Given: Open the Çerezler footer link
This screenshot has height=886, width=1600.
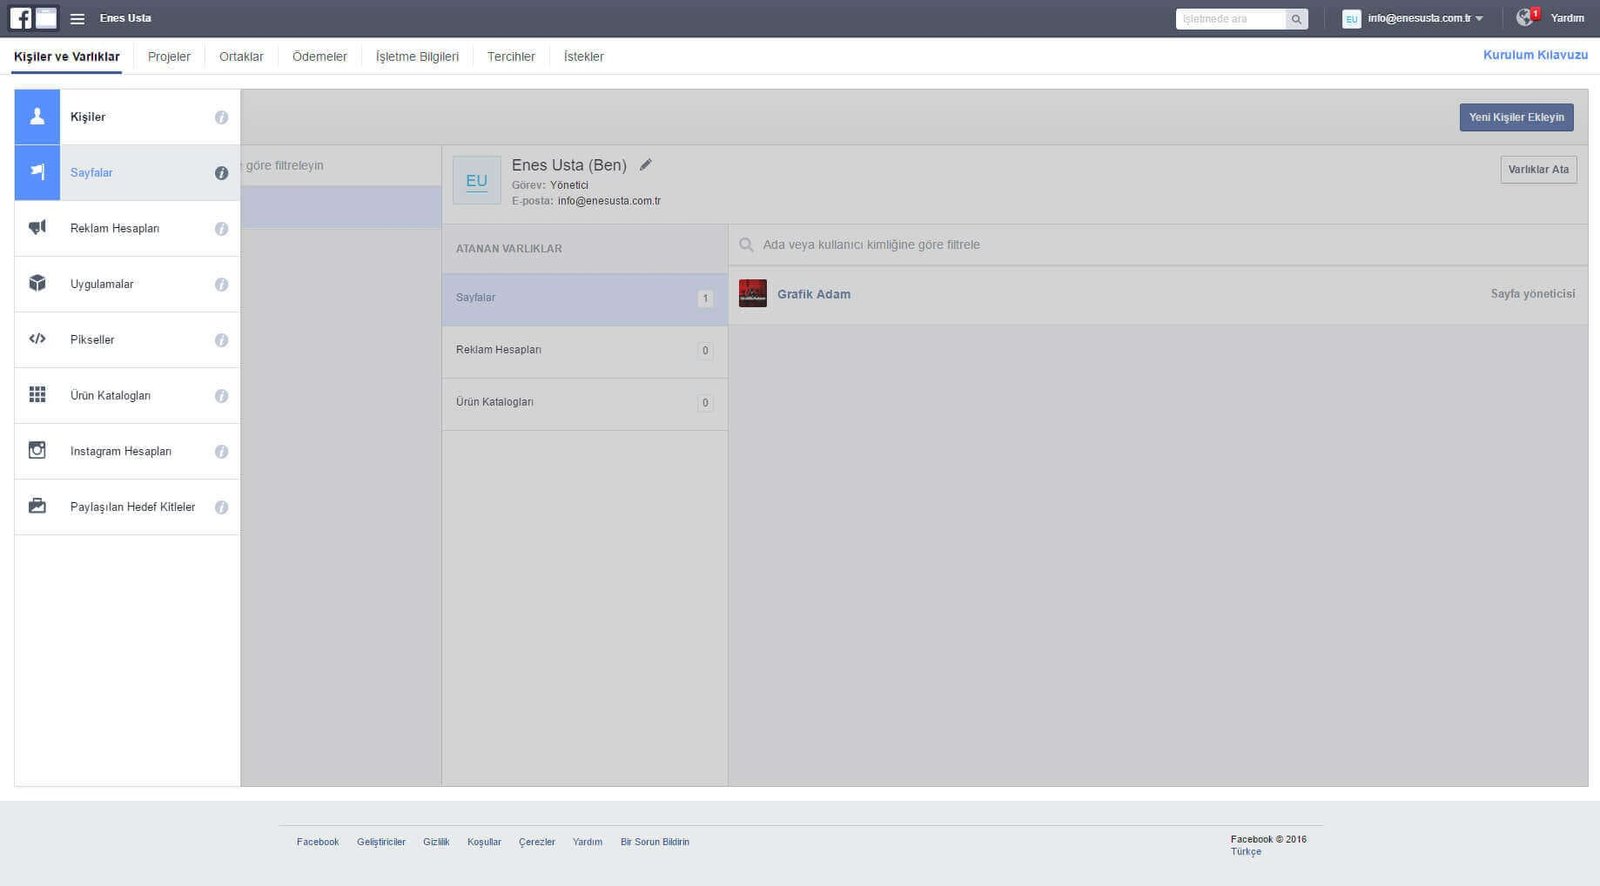Looking at the screenshot, I should point(537,842).
